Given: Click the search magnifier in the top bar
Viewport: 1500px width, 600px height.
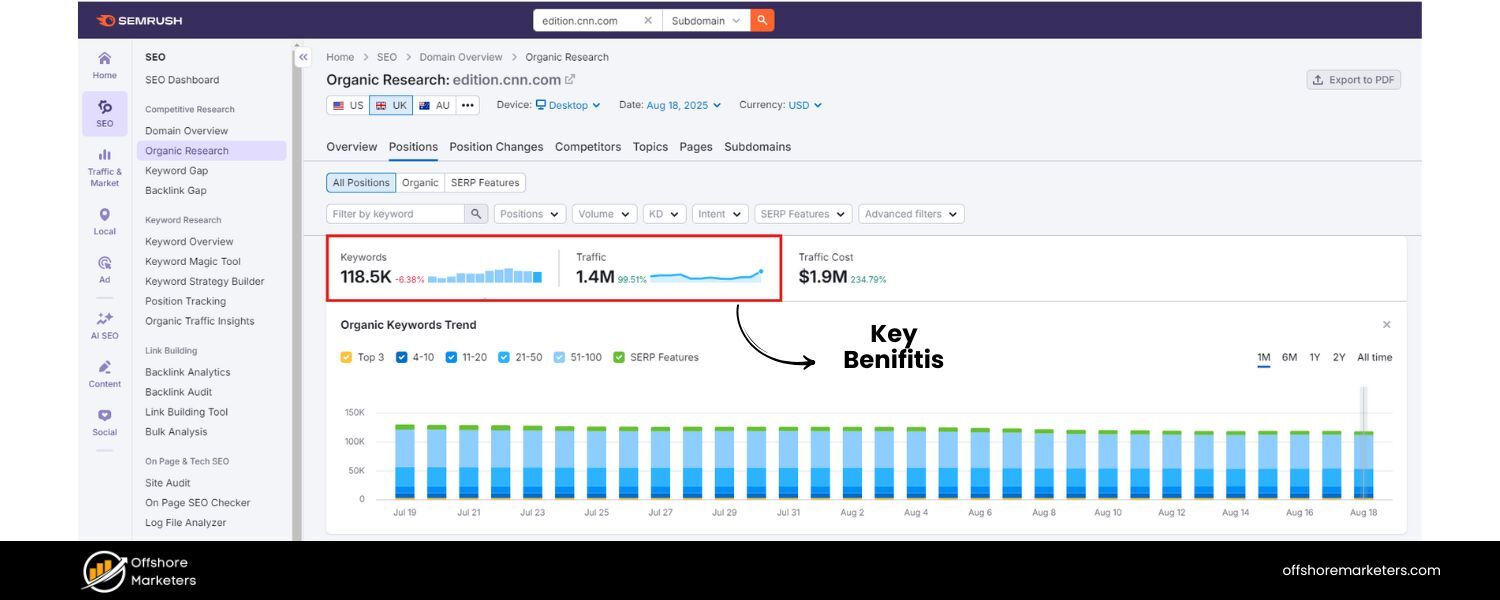Looking at the screenshot, I should tap(762, 19).
